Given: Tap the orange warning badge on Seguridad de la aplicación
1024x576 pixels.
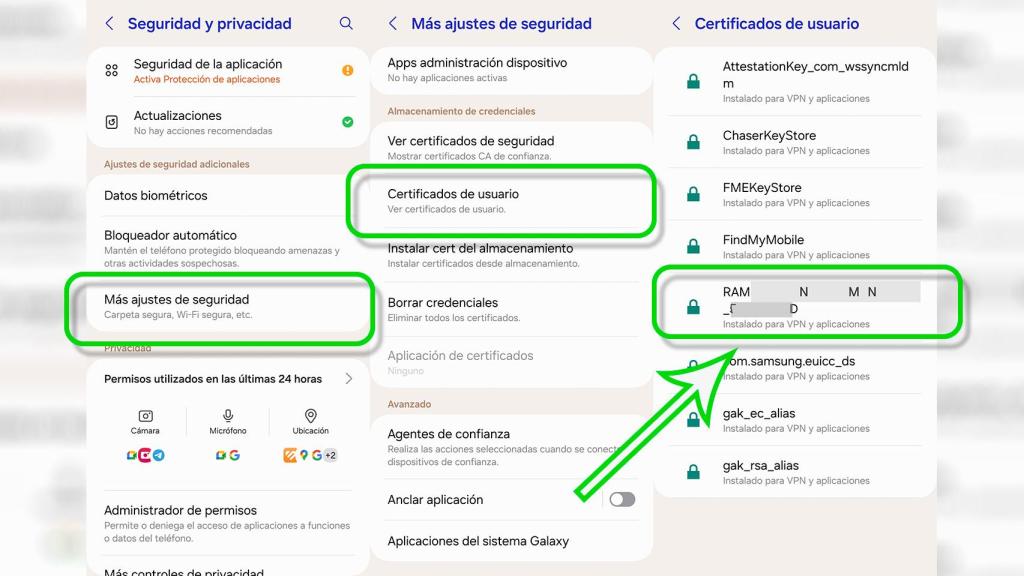Looking at the screenshot, I should [x=345, y=72].
